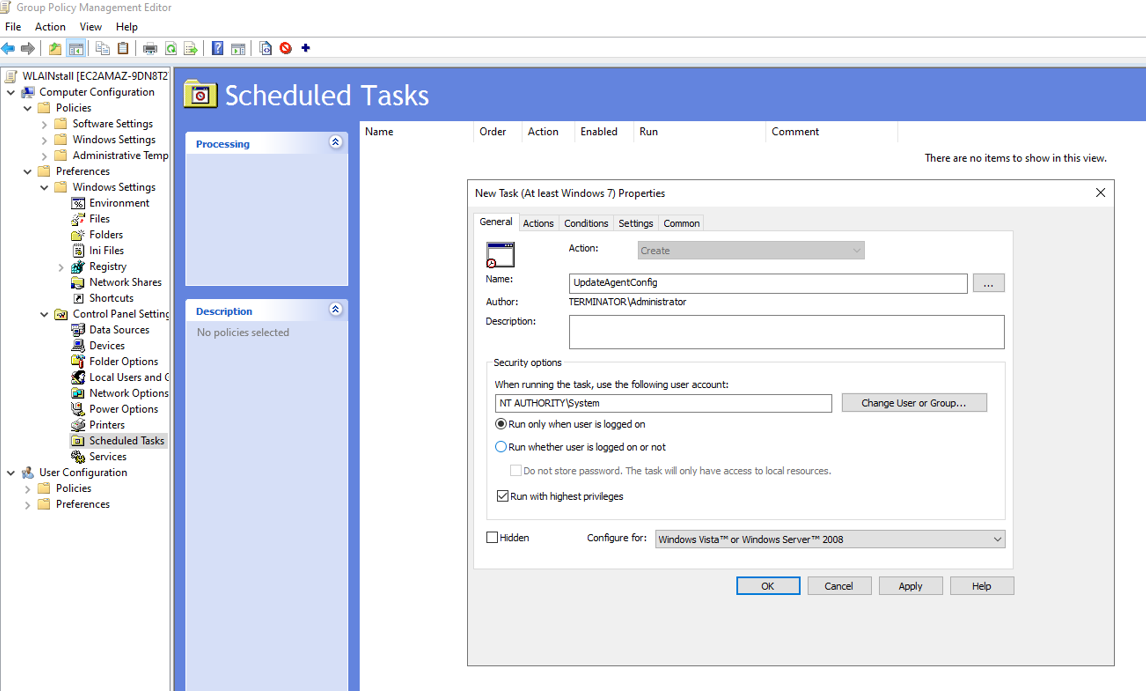Click inside the Description text box
This screenshot has width=1146, height=691.
click(x=786, y=332)
